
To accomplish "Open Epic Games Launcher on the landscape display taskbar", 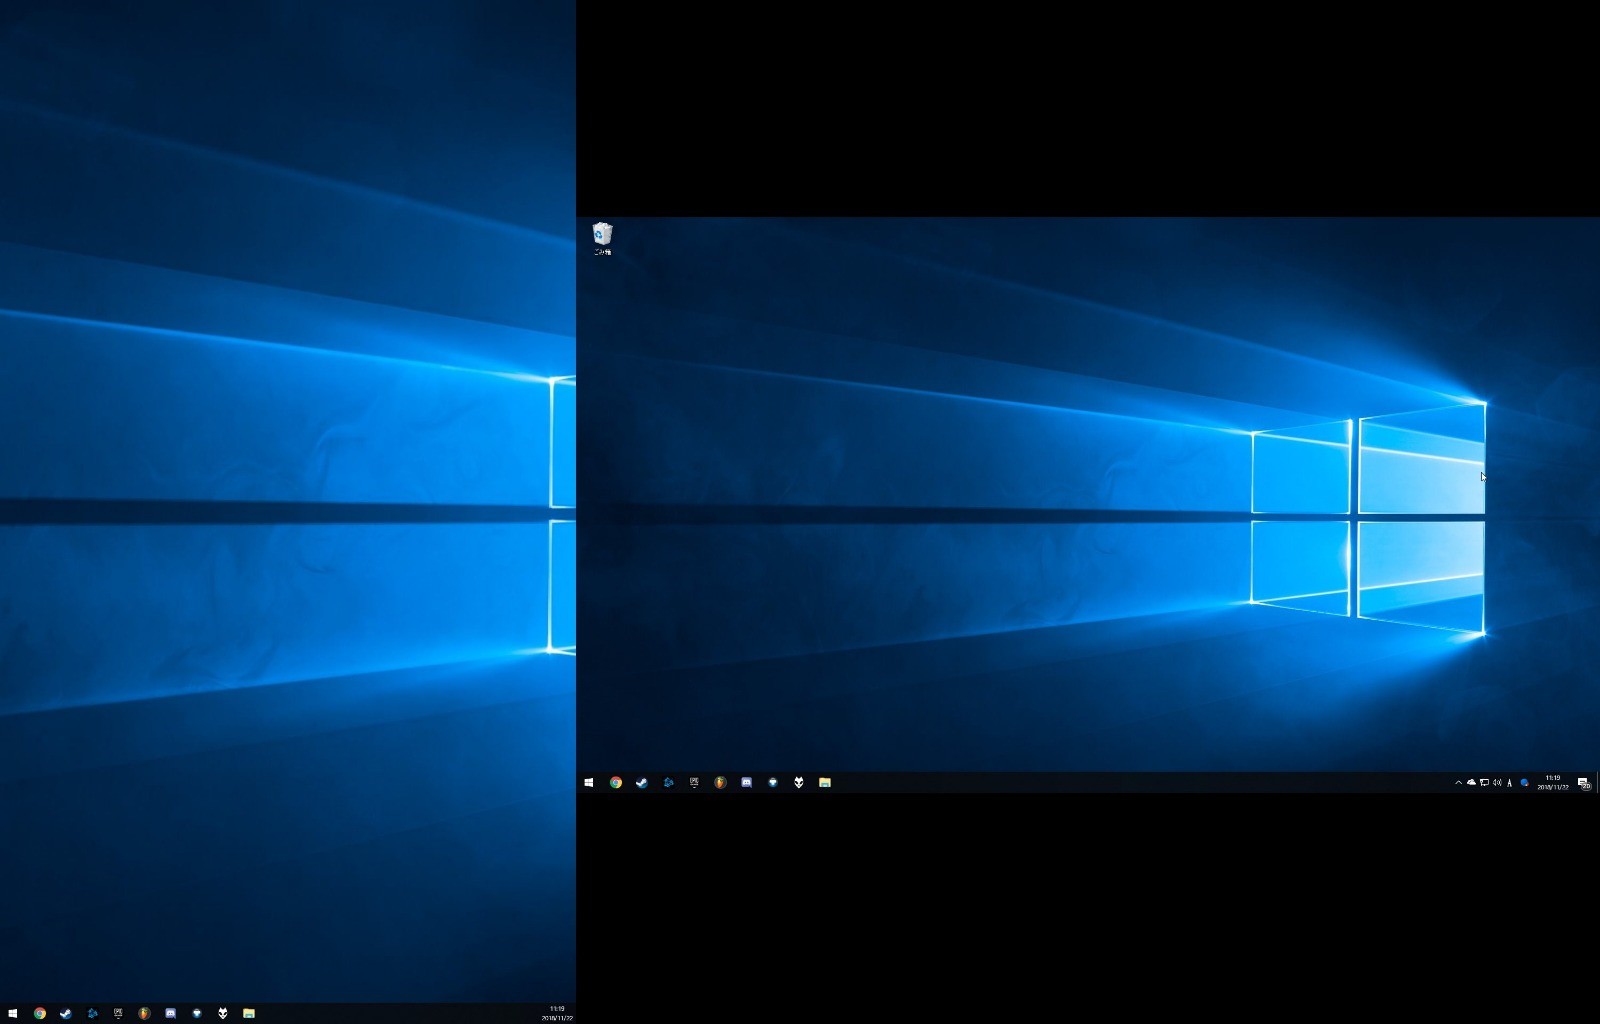I will click(x=694, y=783).
